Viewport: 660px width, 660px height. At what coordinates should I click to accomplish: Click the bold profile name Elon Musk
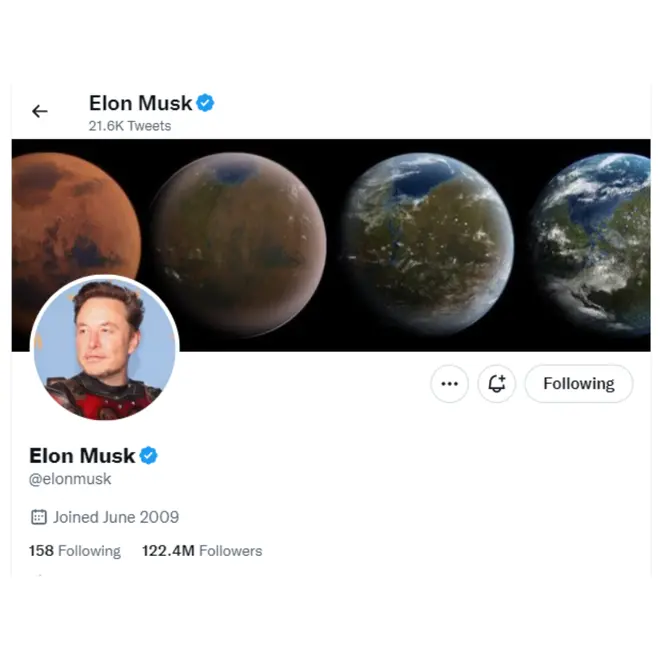click(x=82, y=455)
